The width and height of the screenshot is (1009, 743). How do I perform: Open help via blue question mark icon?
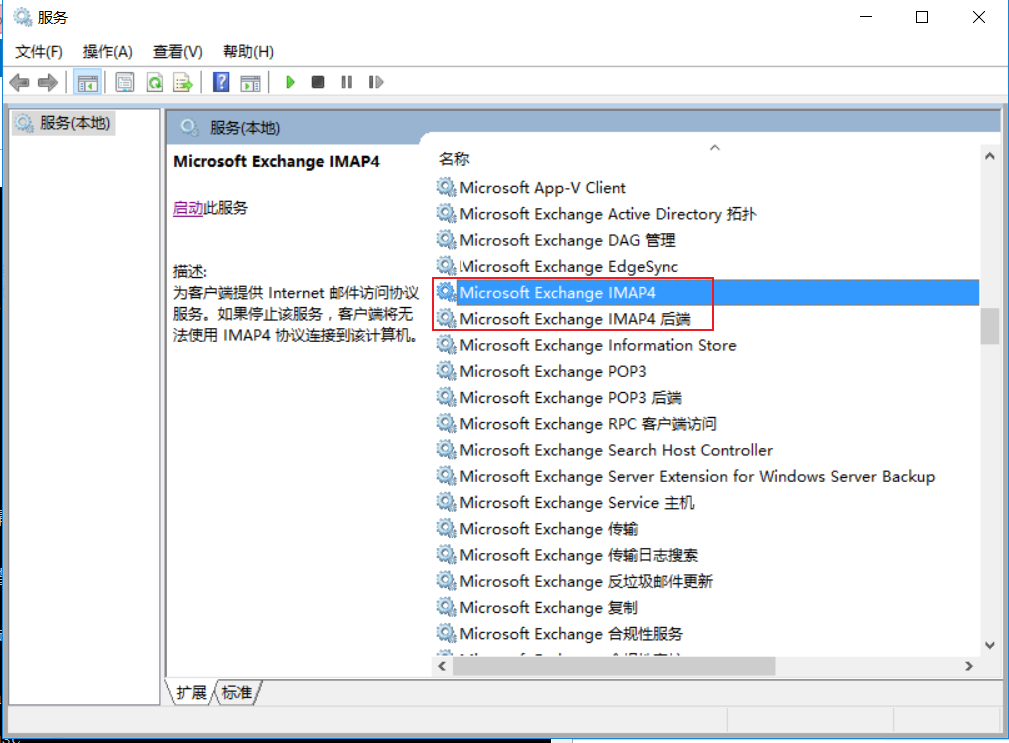[x=220, y=82]
